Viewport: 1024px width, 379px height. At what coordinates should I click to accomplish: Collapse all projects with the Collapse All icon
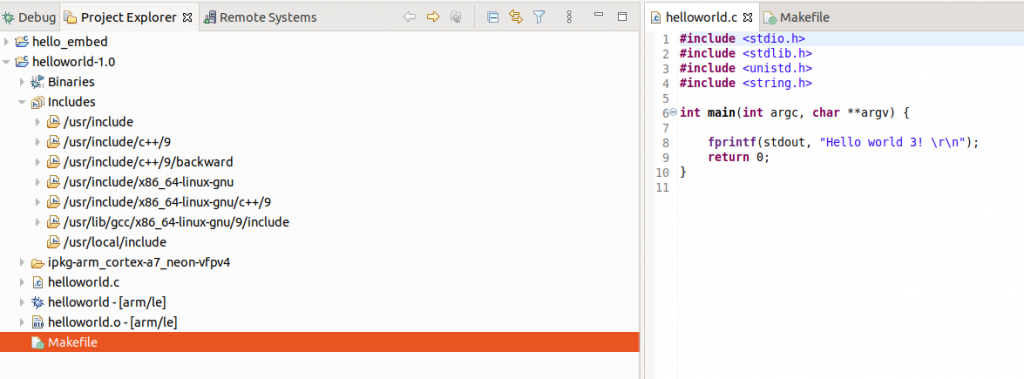[x=493, y=17]
